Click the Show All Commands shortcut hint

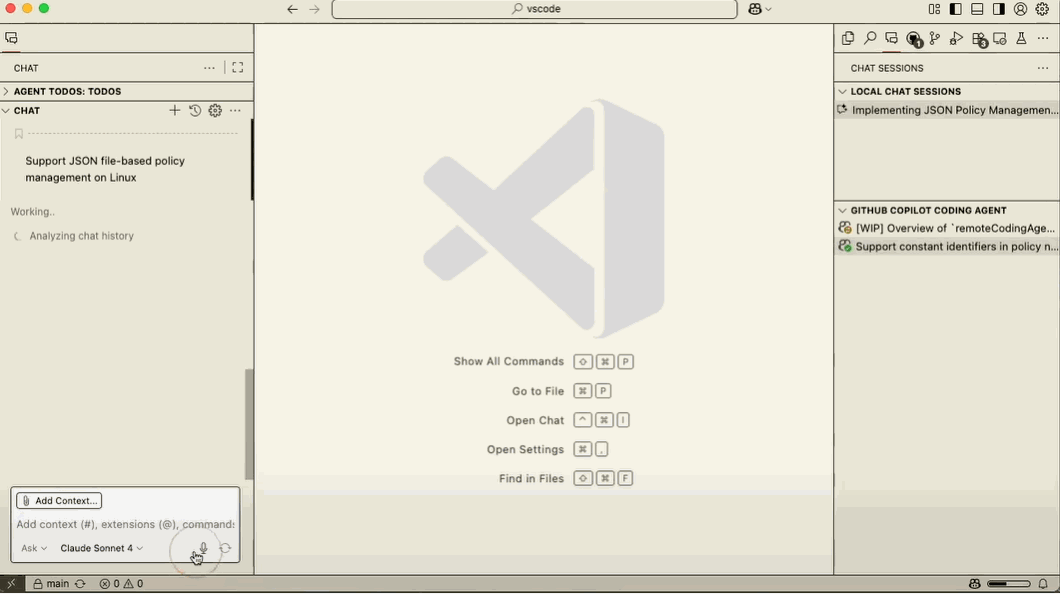click(543, 362)
